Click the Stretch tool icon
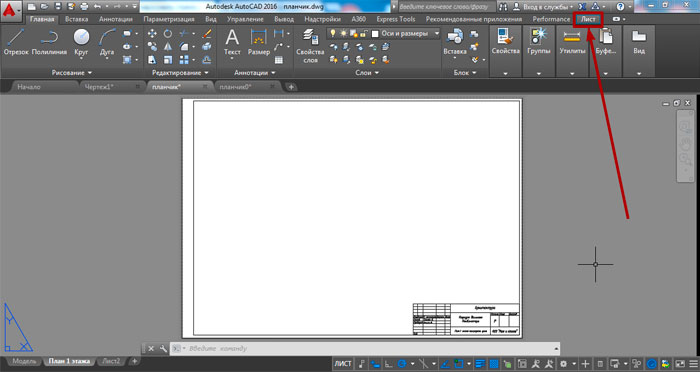This screenshot has width=700, height=372. pyautogui.click(x=152, y=59)
